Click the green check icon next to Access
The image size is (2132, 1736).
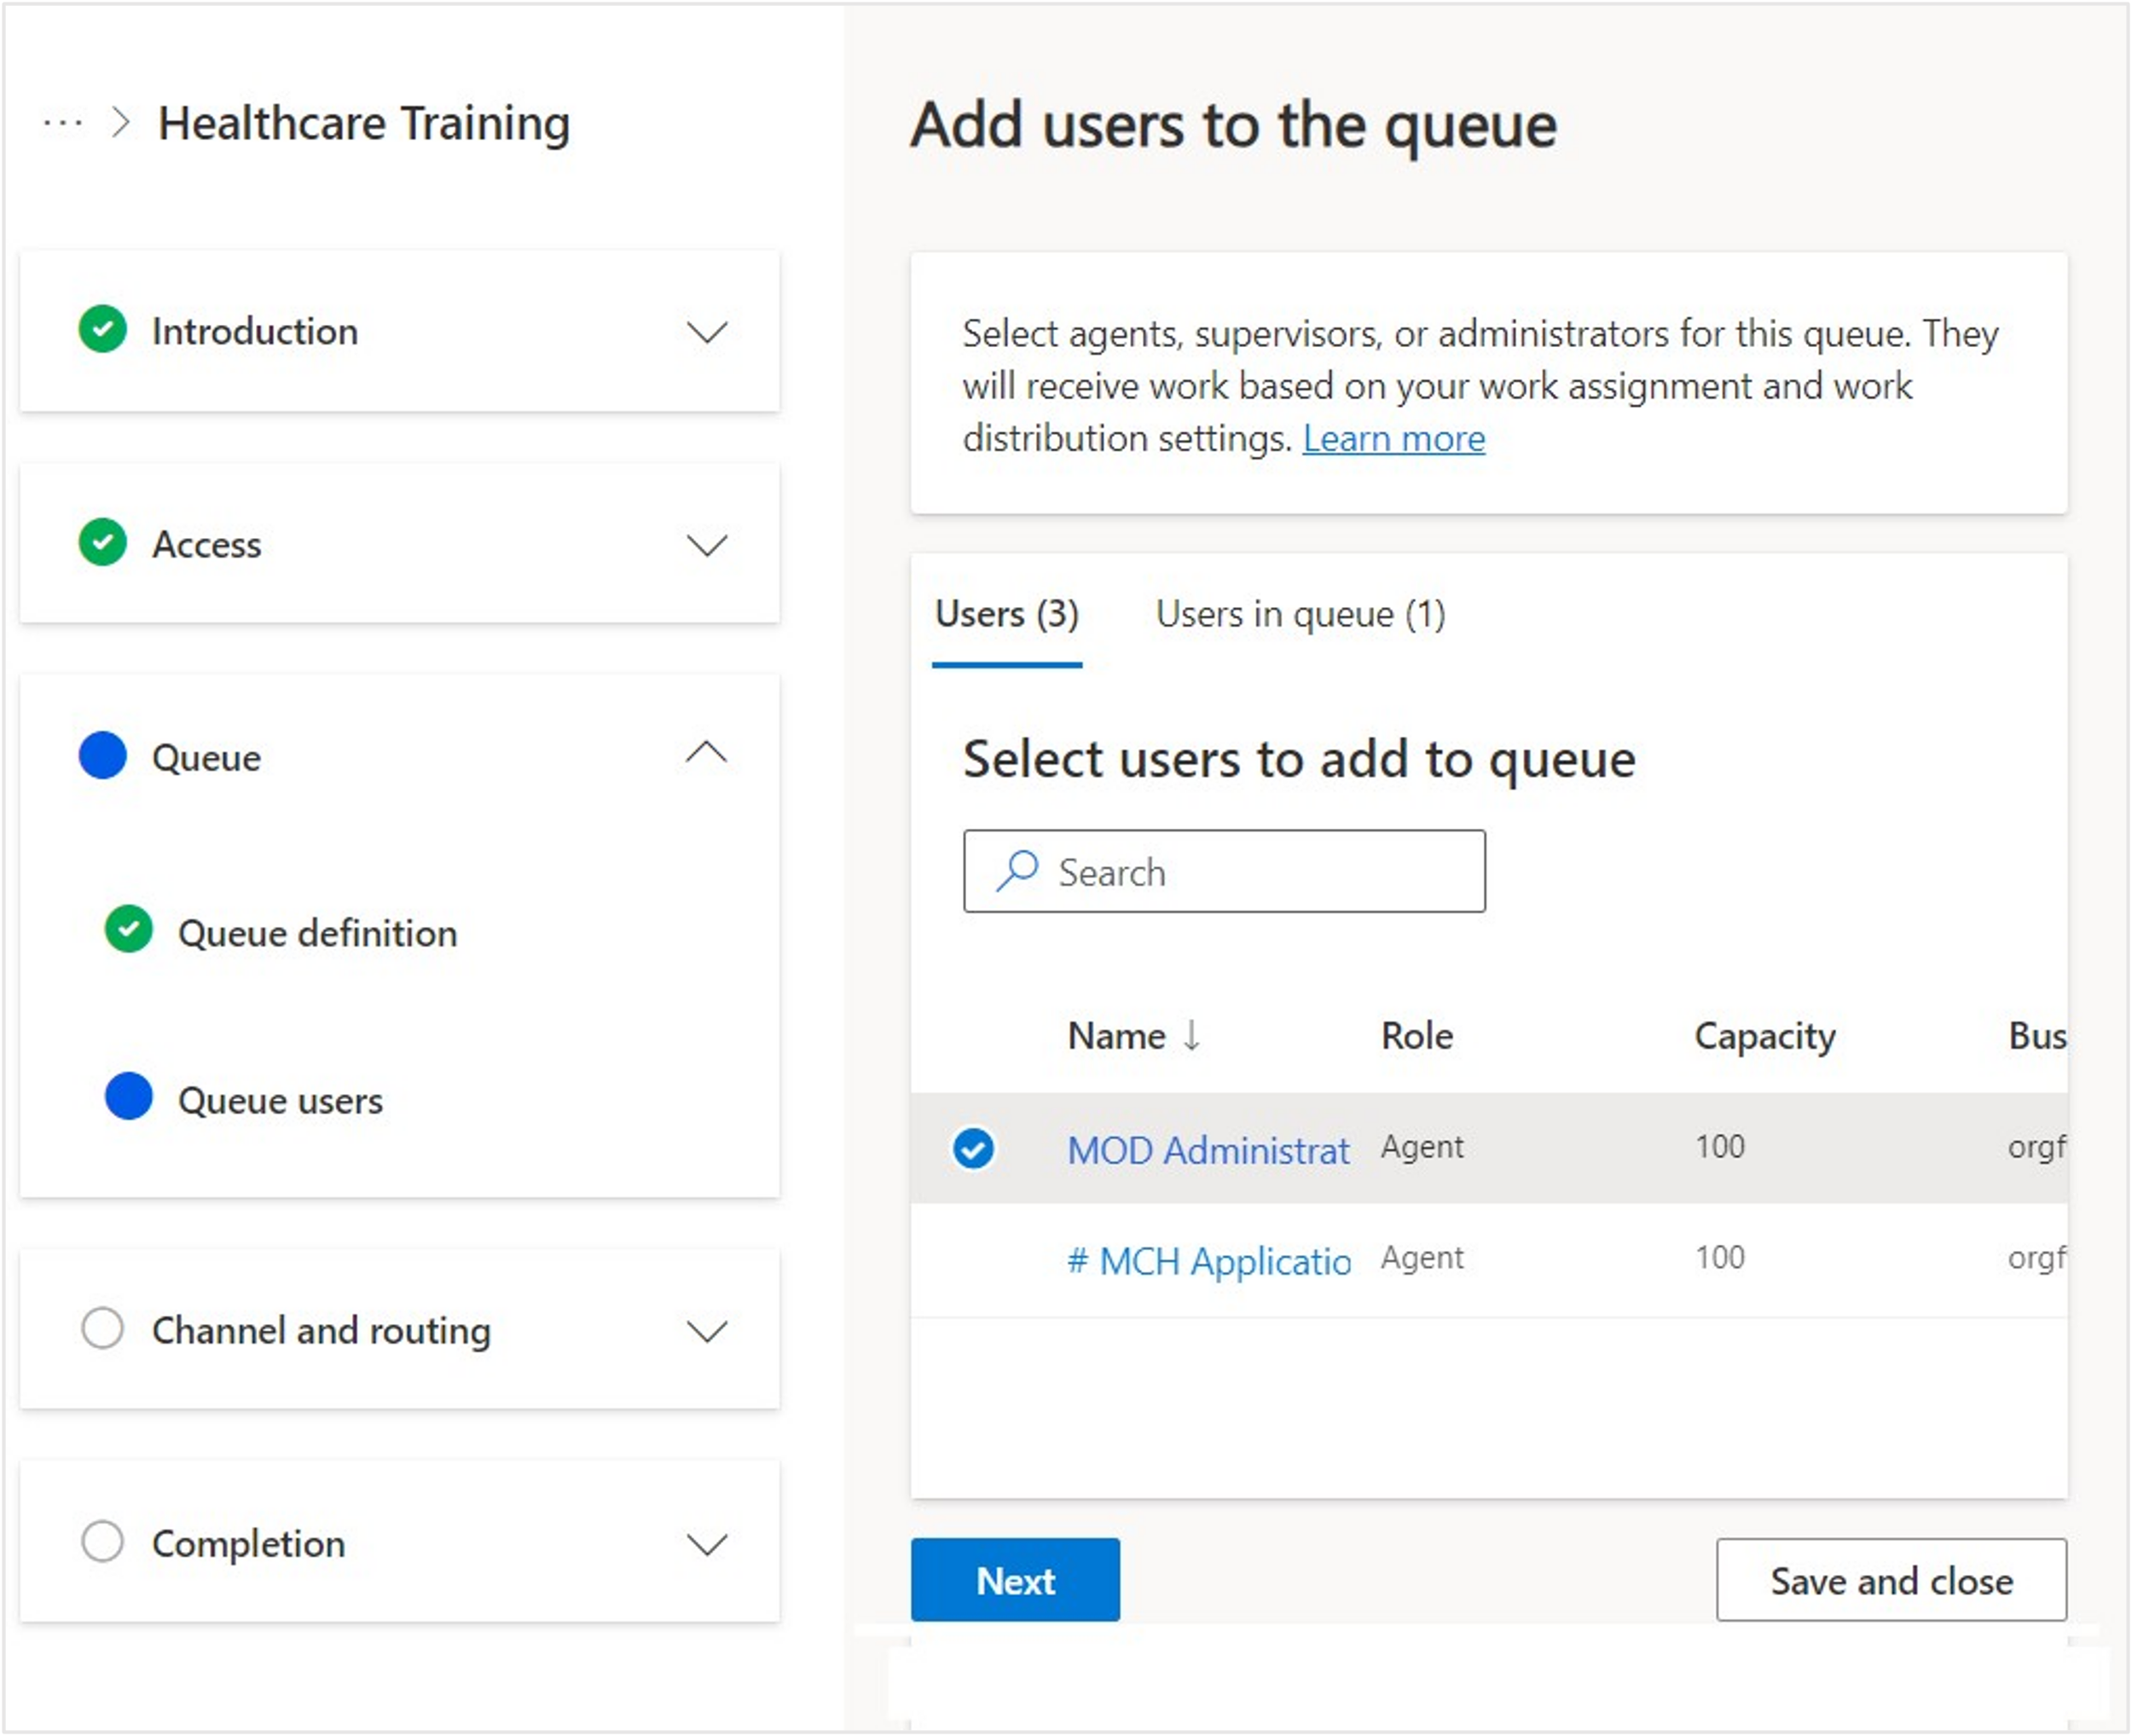[x=102, y=543]
